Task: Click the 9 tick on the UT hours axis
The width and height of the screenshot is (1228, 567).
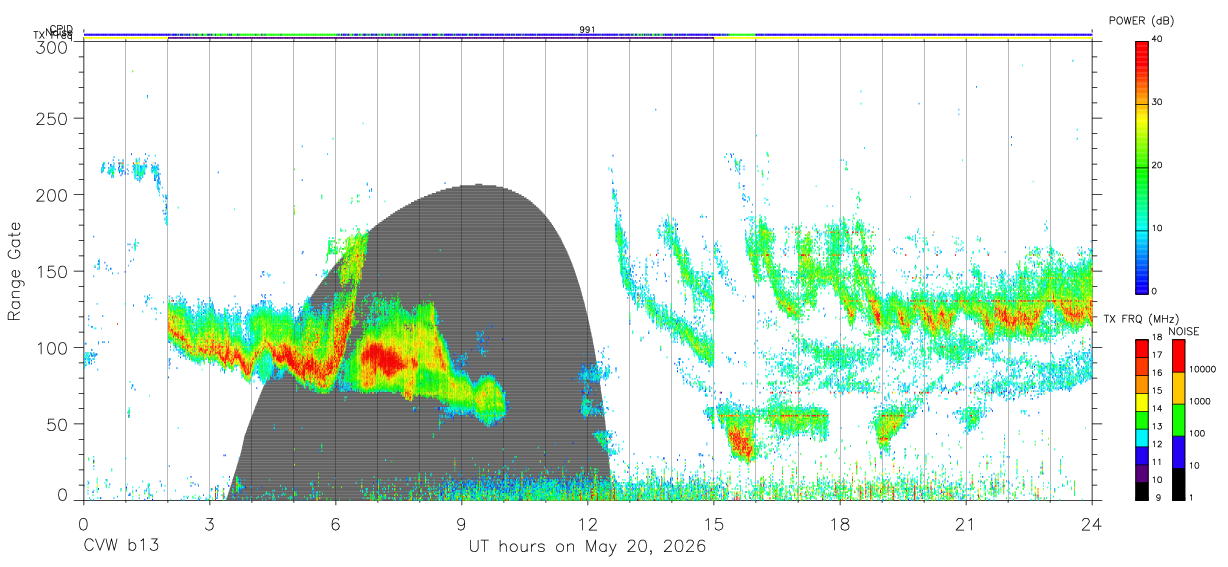Action: 462,524
